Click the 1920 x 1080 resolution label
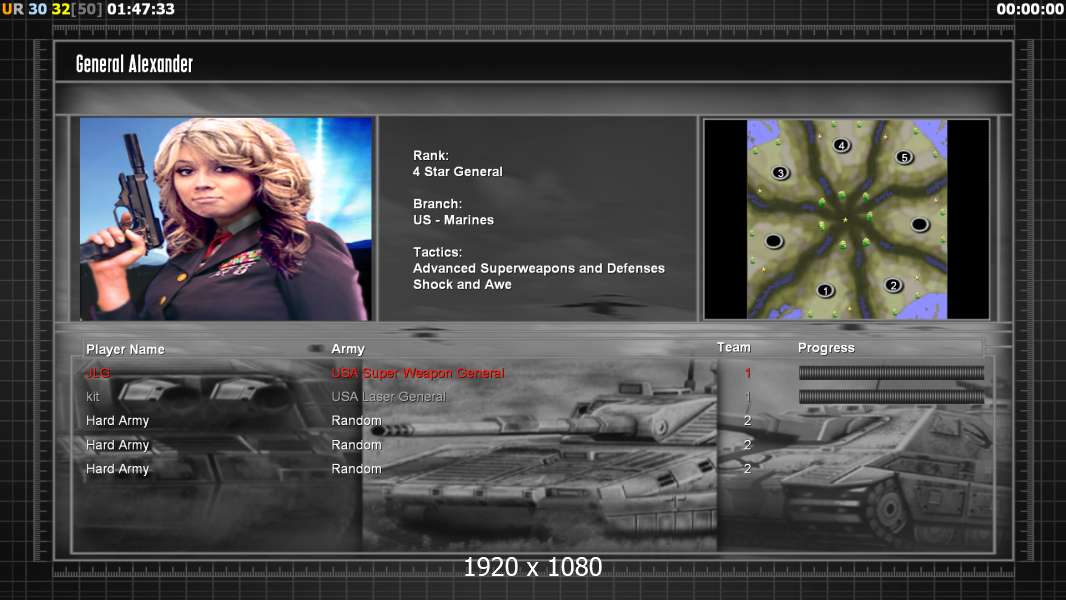1066x600 pixels. pyautogui.click(x=532, y=567)
